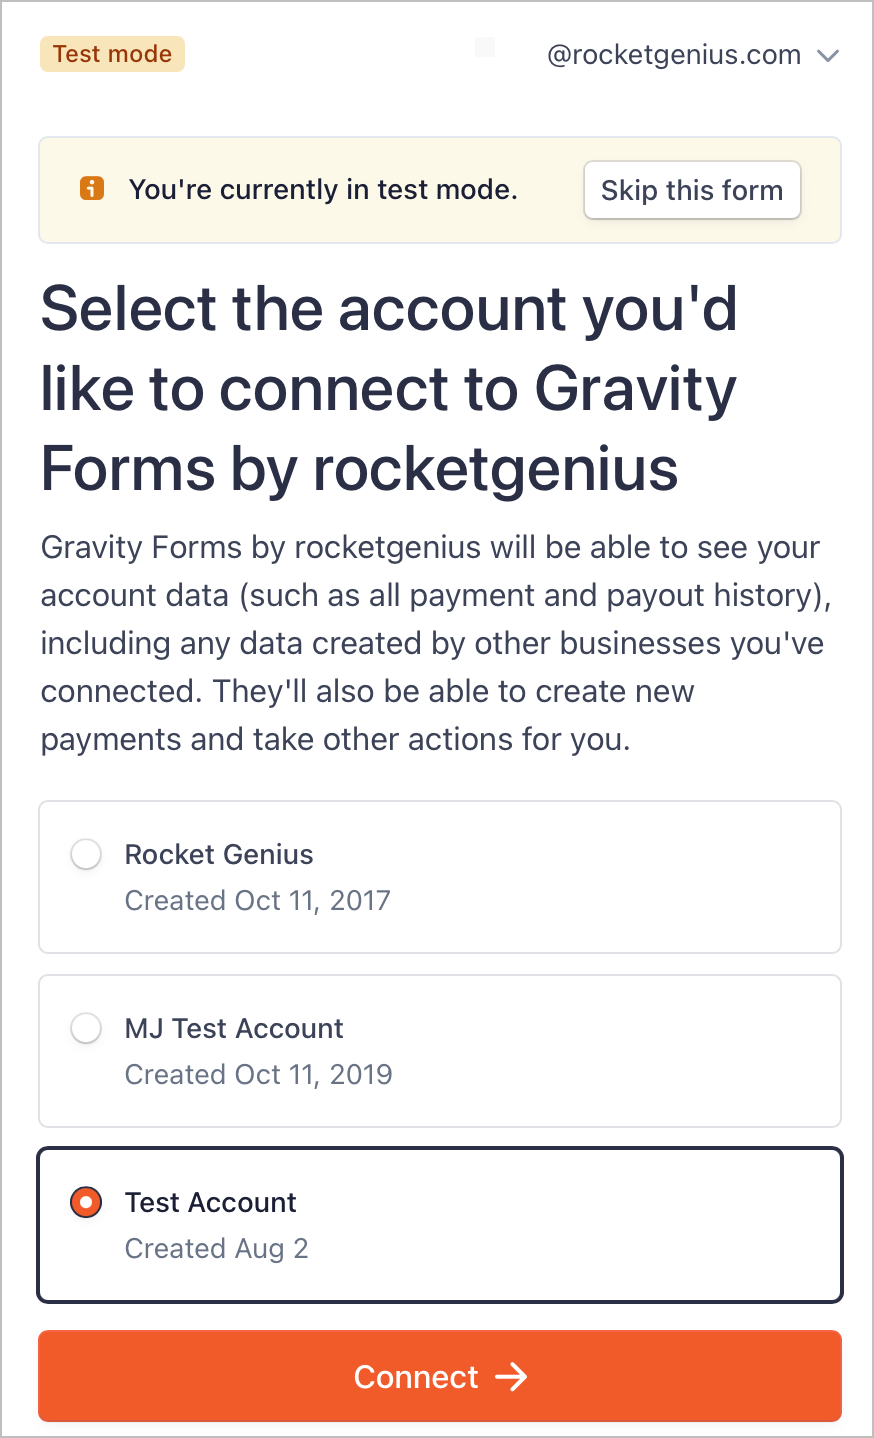Viewport: 874px width, 1438px height.
Task: Click the small logo placeholder next to the account email
Action: coord(486,47)
